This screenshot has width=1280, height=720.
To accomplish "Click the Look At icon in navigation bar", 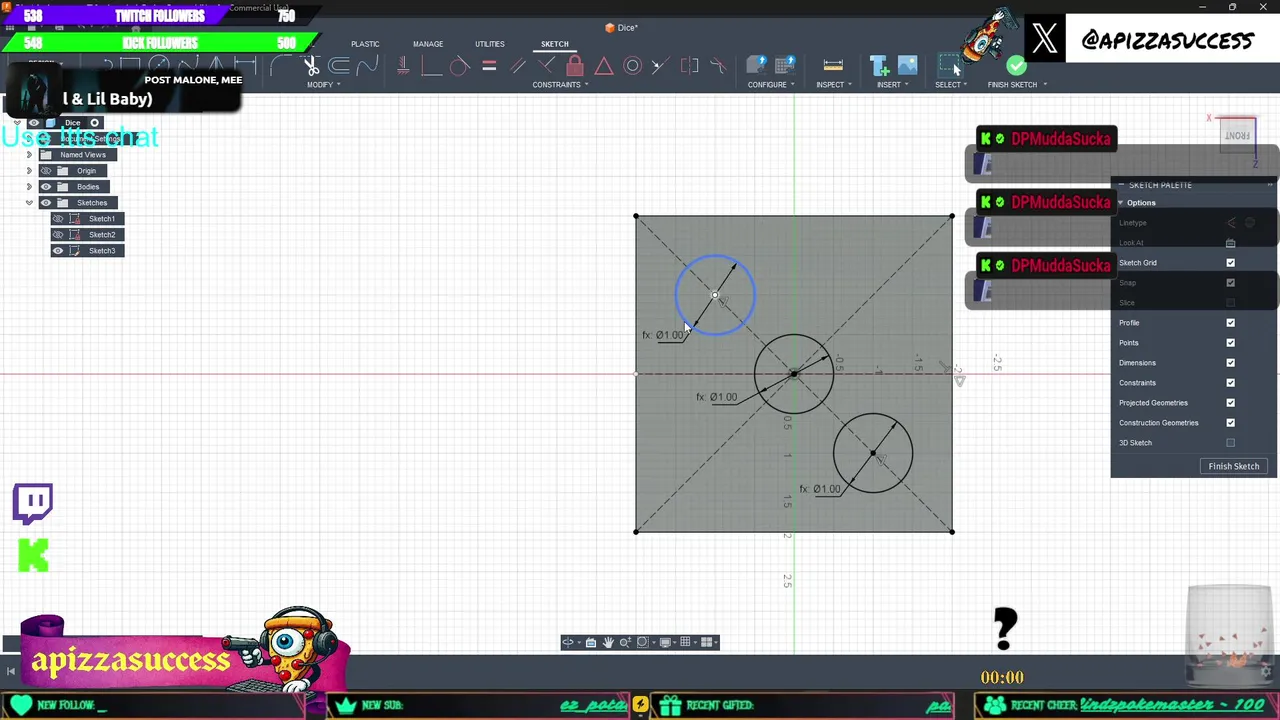I will (591, 642).
